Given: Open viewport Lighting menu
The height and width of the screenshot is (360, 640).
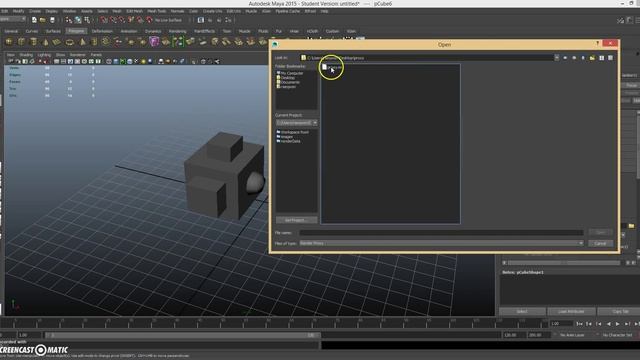Looking at the screenshot, I should point(44,55).
